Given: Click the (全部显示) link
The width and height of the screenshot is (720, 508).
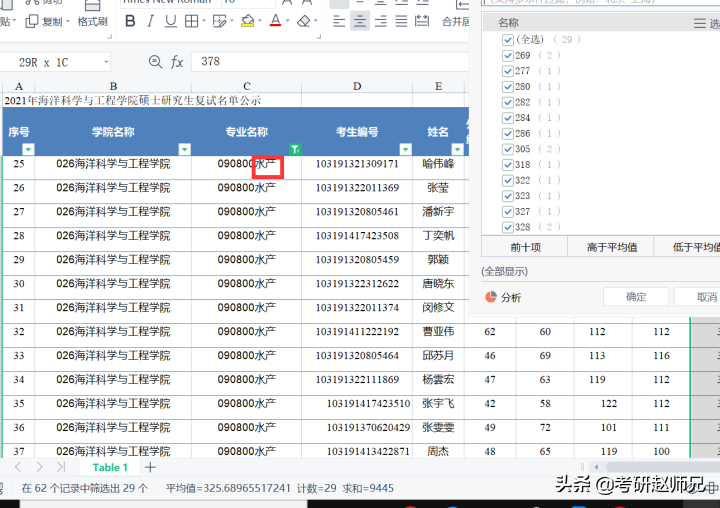Looking at the screenshot, I should (x=505, y=271).
